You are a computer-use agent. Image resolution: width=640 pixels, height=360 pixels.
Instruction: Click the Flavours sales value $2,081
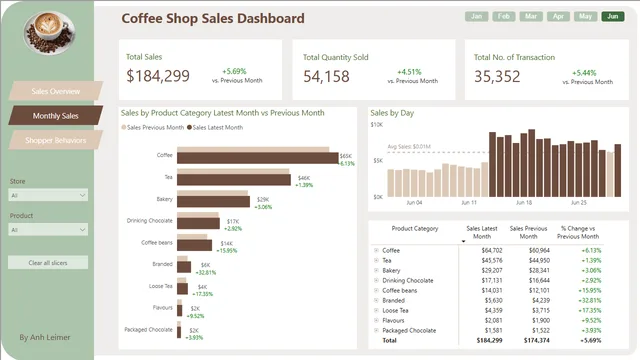click(x=493, y=320)
